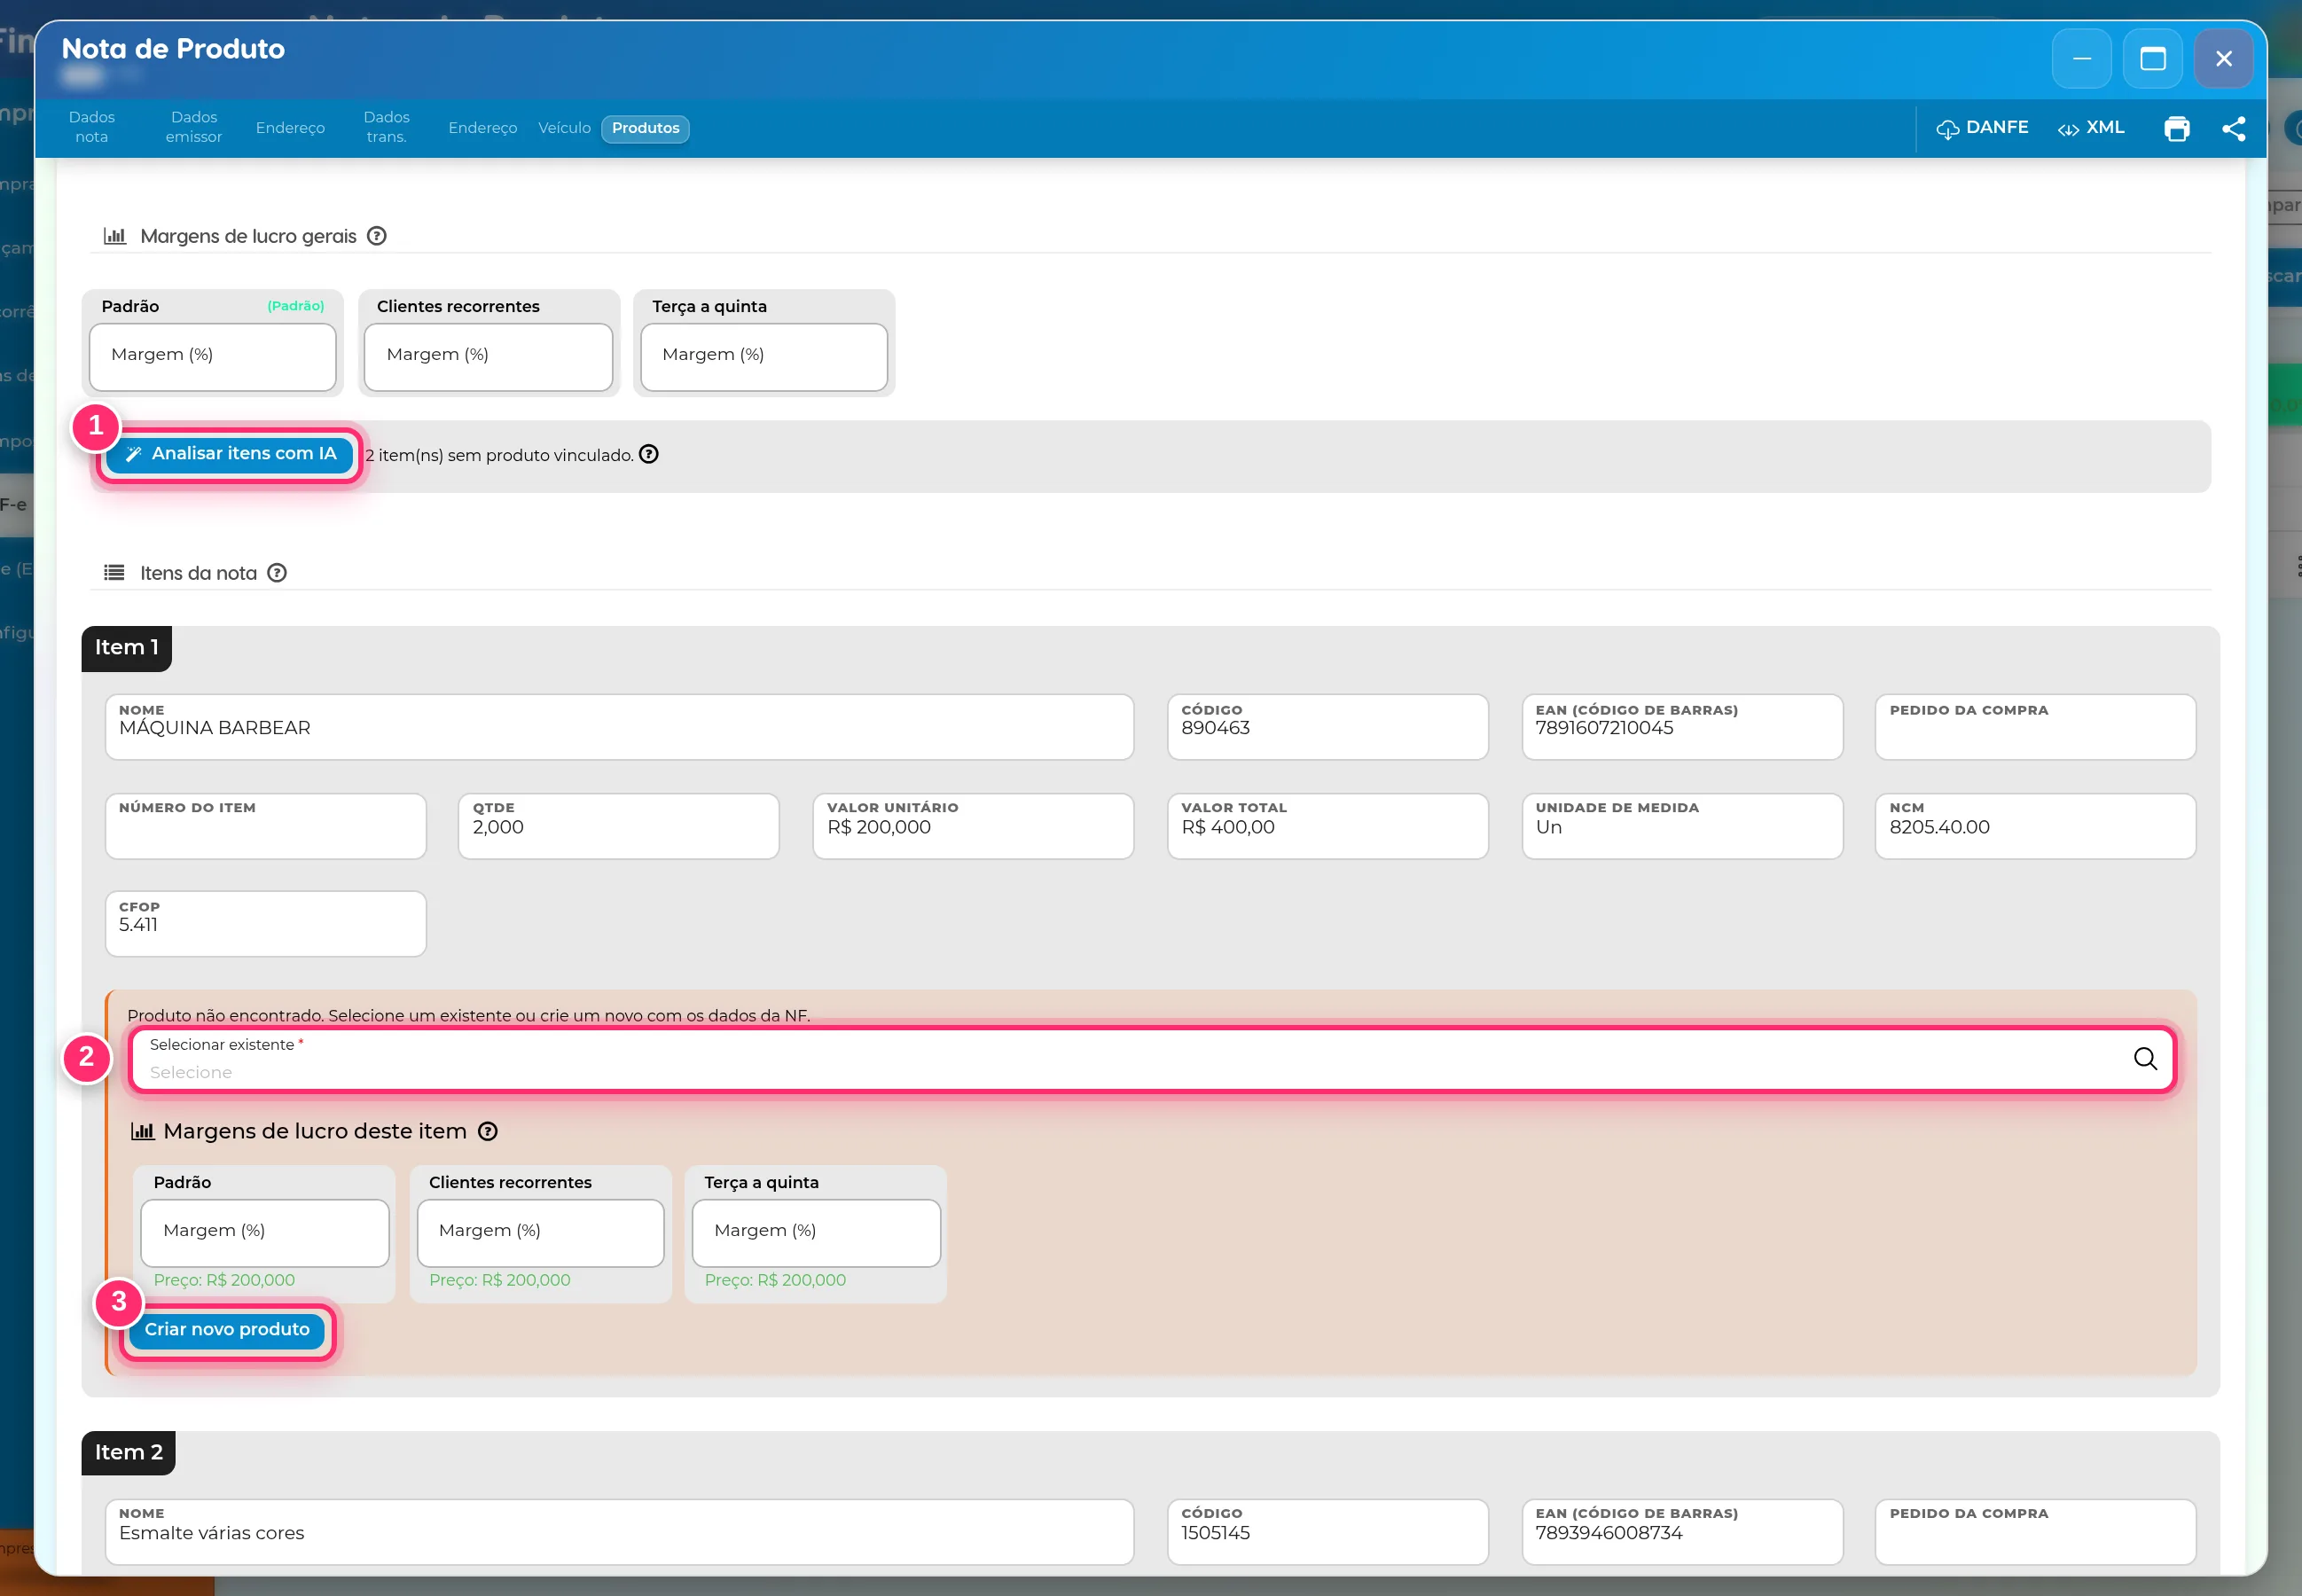Click Analisar itens com IA button
2302x1596 pixels.
click(x=230, y=454)
